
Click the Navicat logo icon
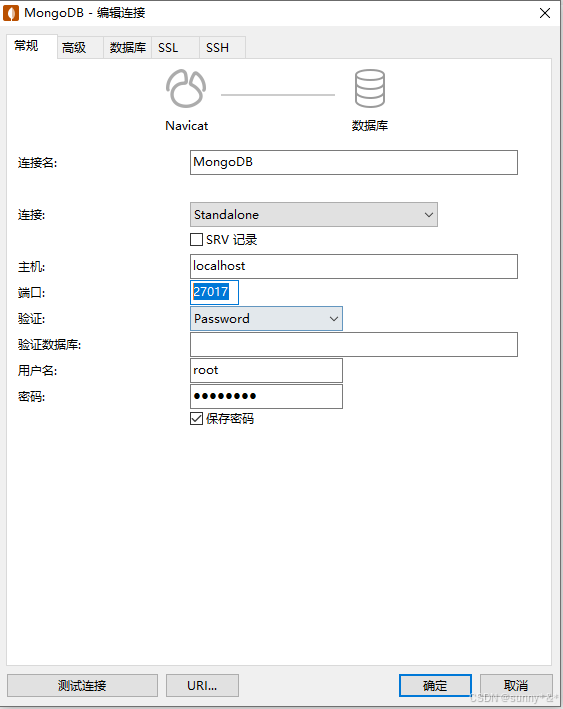click(186, 89)
